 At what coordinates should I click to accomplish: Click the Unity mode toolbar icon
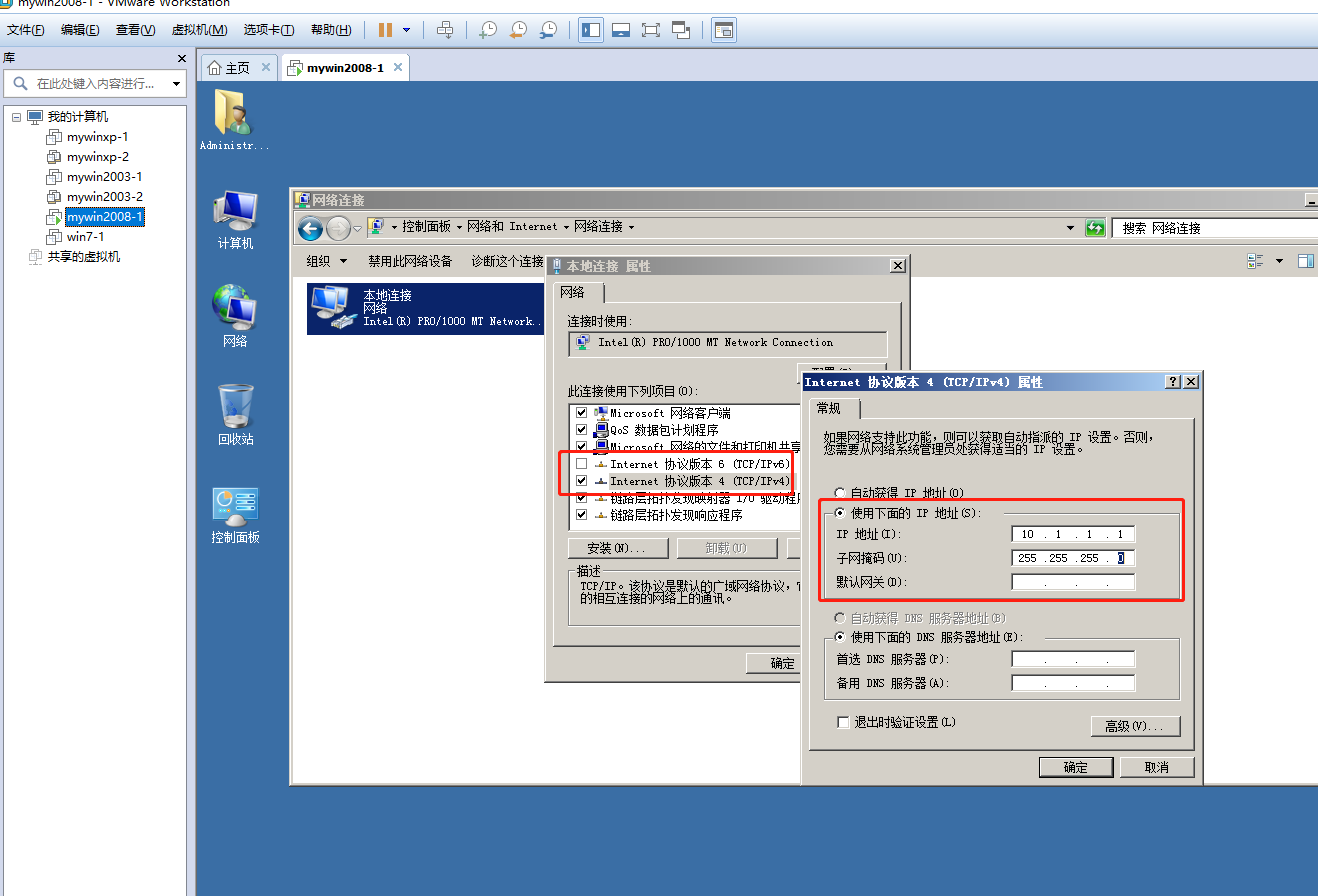coord(682,30)
